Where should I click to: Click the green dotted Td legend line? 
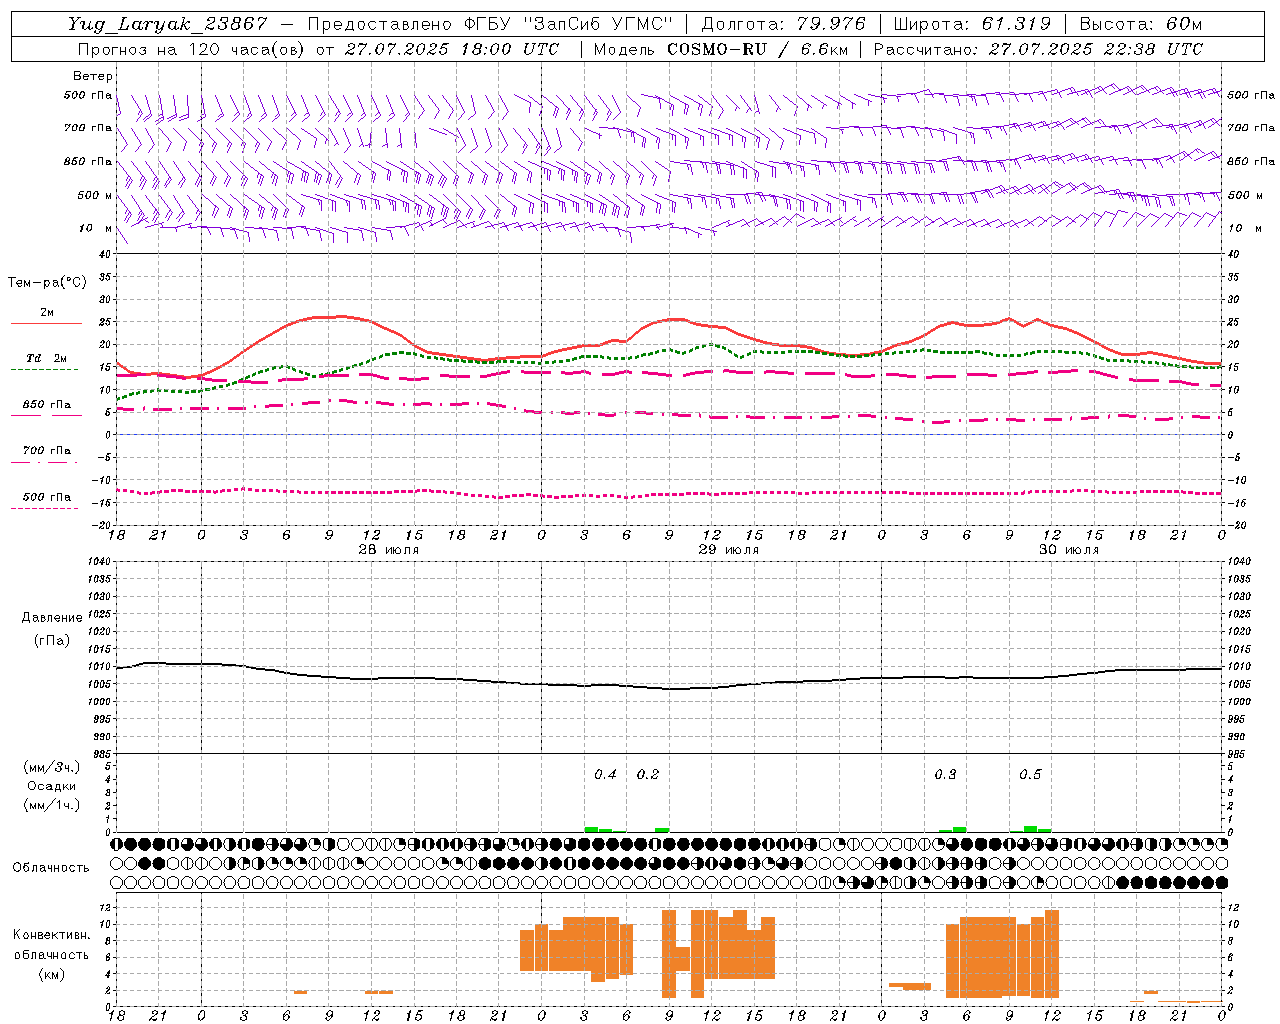pyautogui.click(x=44, y=369)
